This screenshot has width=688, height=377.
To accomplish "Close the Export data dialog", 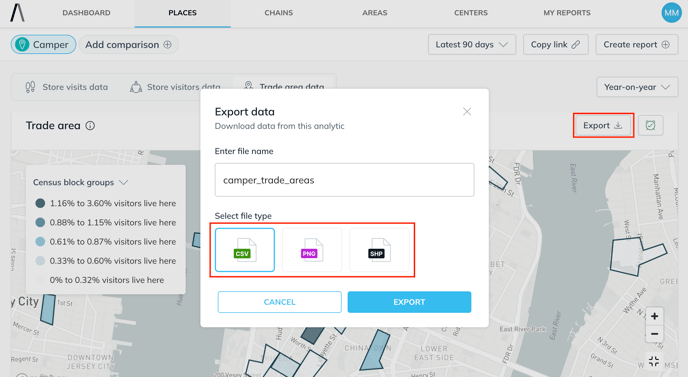I will tap(467, 111).
